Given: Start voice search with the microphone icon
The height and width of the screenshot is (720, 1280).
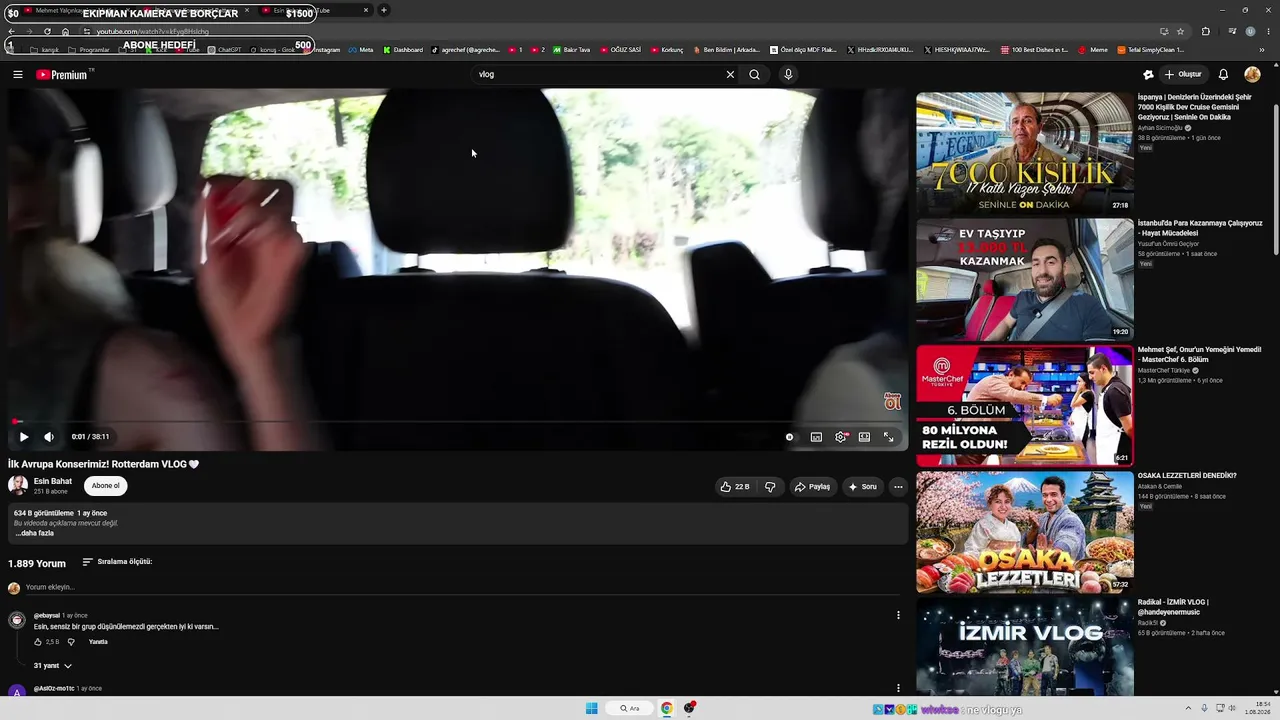Looking at the screenshot, I should pos(788,74).
